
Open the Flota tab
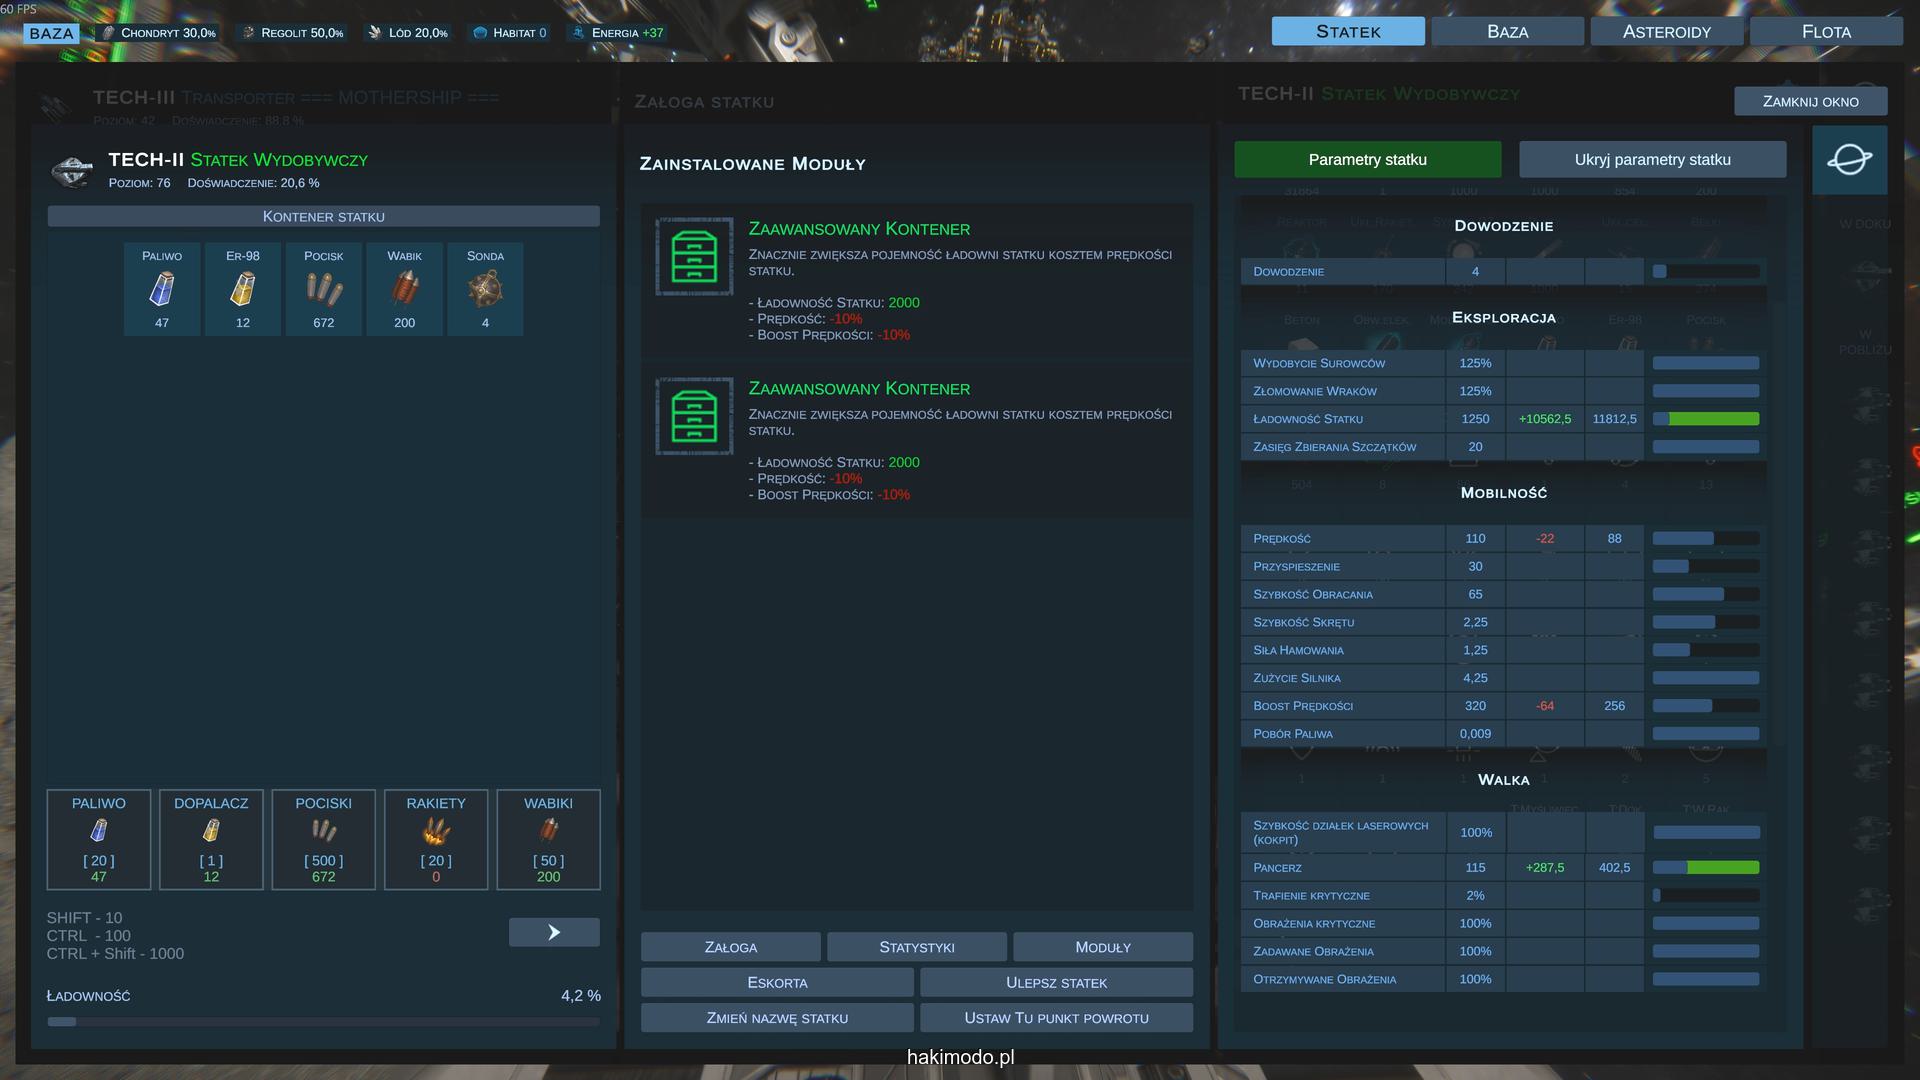[x=1825, y=32]
